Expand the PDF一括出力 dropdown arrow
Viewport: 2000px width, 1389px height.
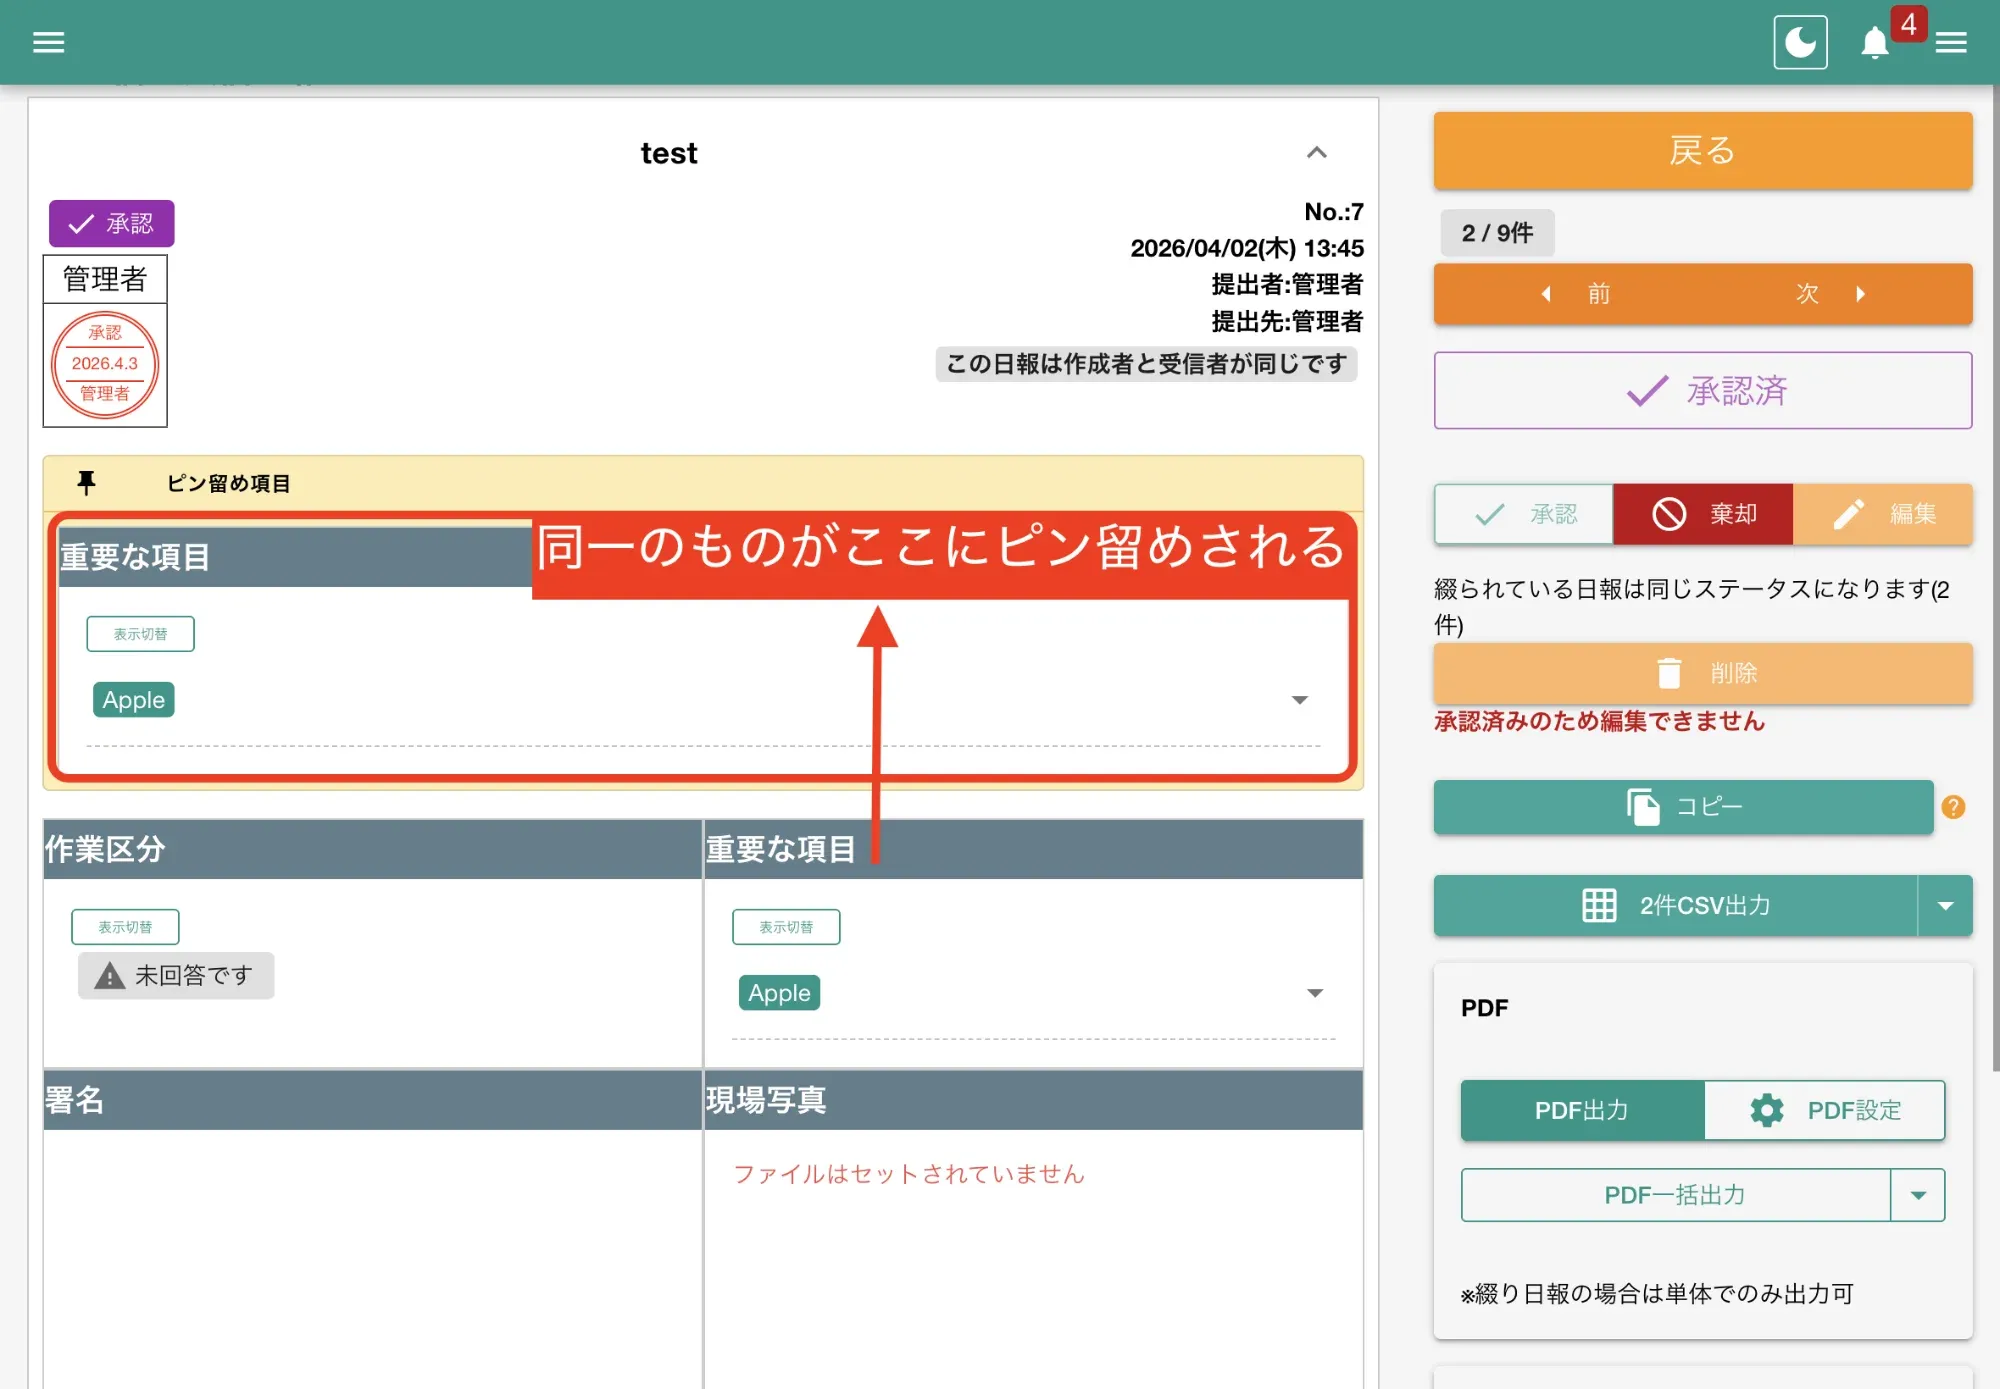1918,1195
